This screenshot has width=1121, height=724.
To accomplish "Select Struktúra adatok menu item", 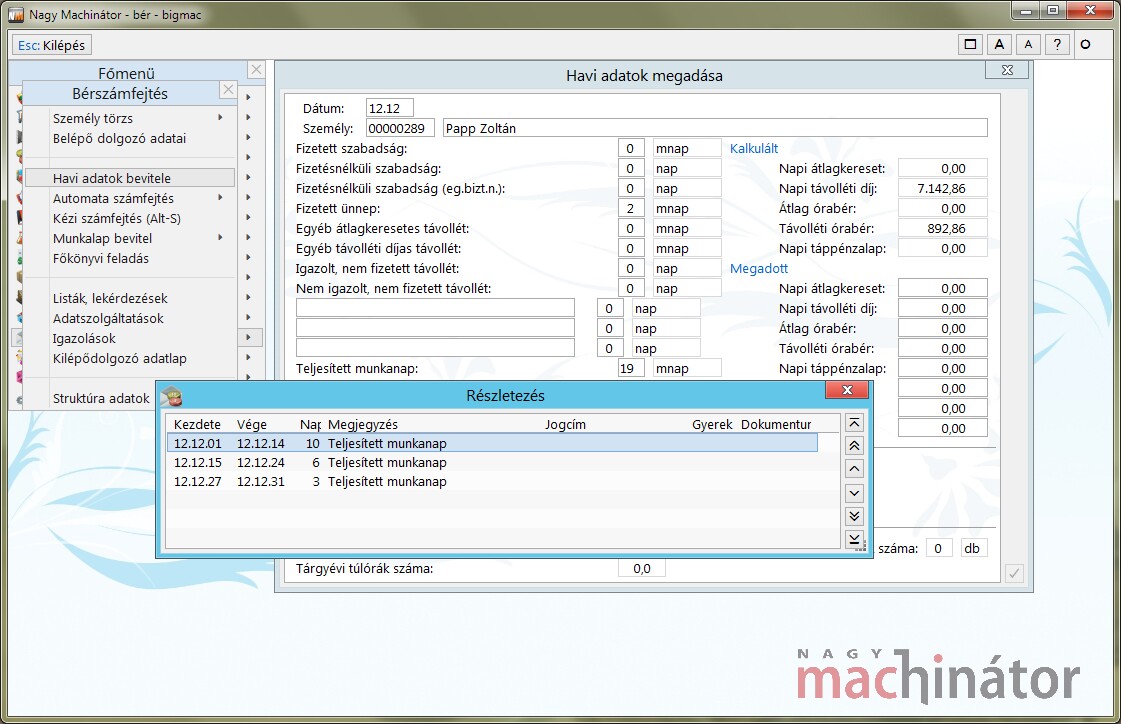I will click(x=101, y=398).
